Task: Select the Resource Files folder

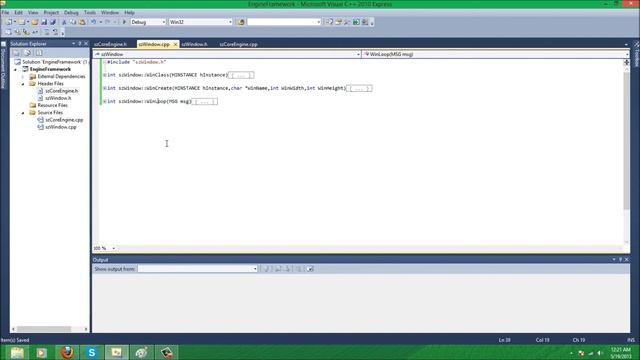Action: click(x=53, y=105)
